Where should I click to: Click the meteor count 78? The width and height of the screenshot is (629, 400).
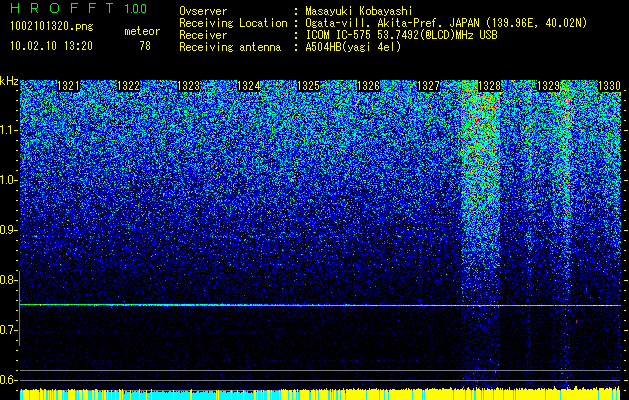coord(145,46)
